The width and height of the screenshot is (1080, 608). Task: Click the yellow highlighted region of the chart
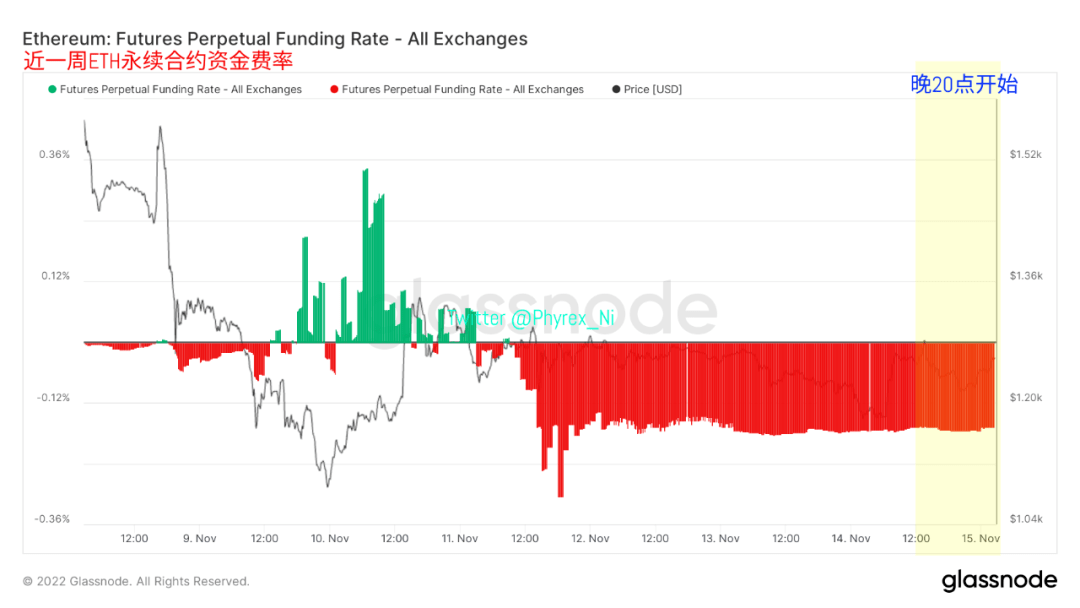coord(957,250)
